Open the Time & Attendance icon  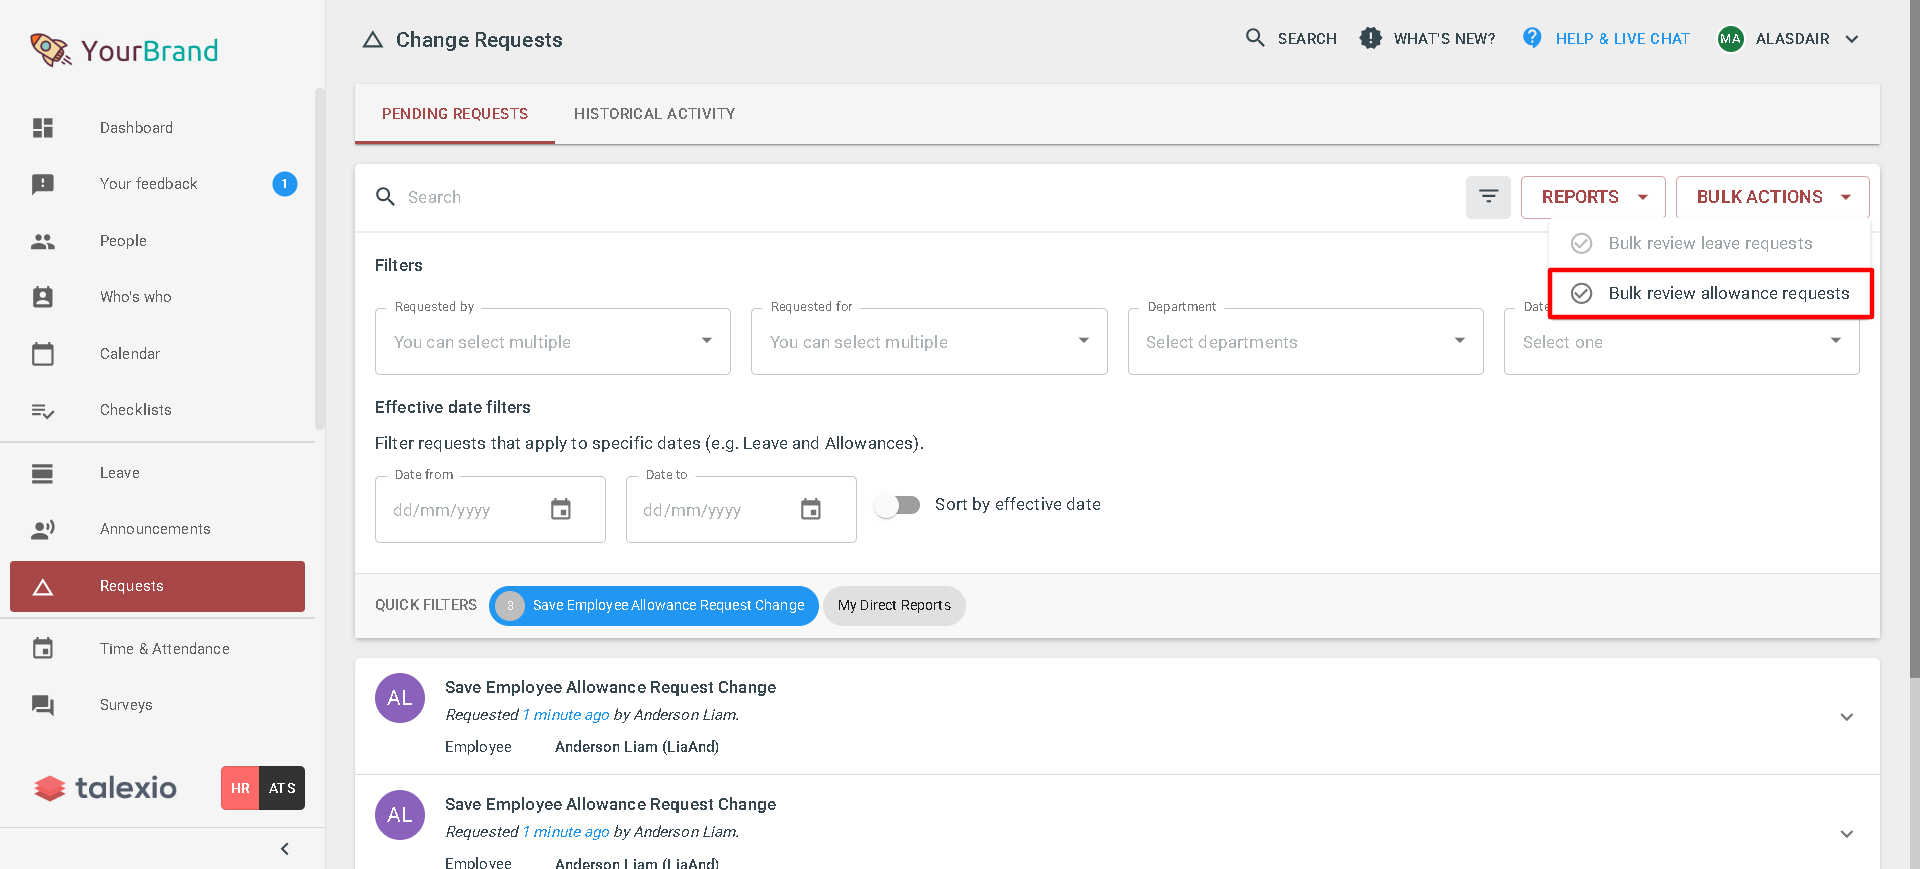(43, 649)
